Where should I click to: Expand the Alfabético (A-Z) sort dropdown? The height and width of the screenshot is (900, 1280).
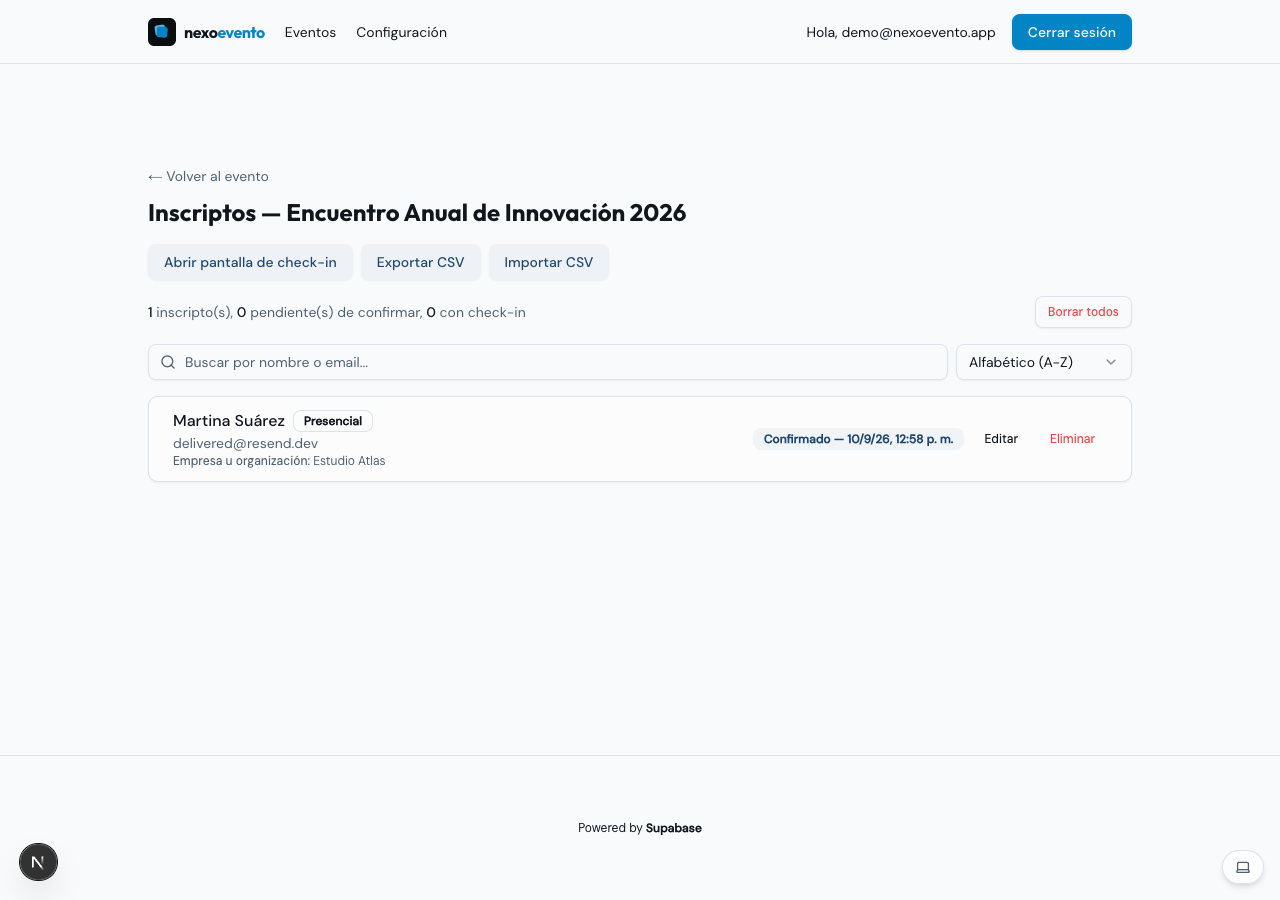[1044, 362]
